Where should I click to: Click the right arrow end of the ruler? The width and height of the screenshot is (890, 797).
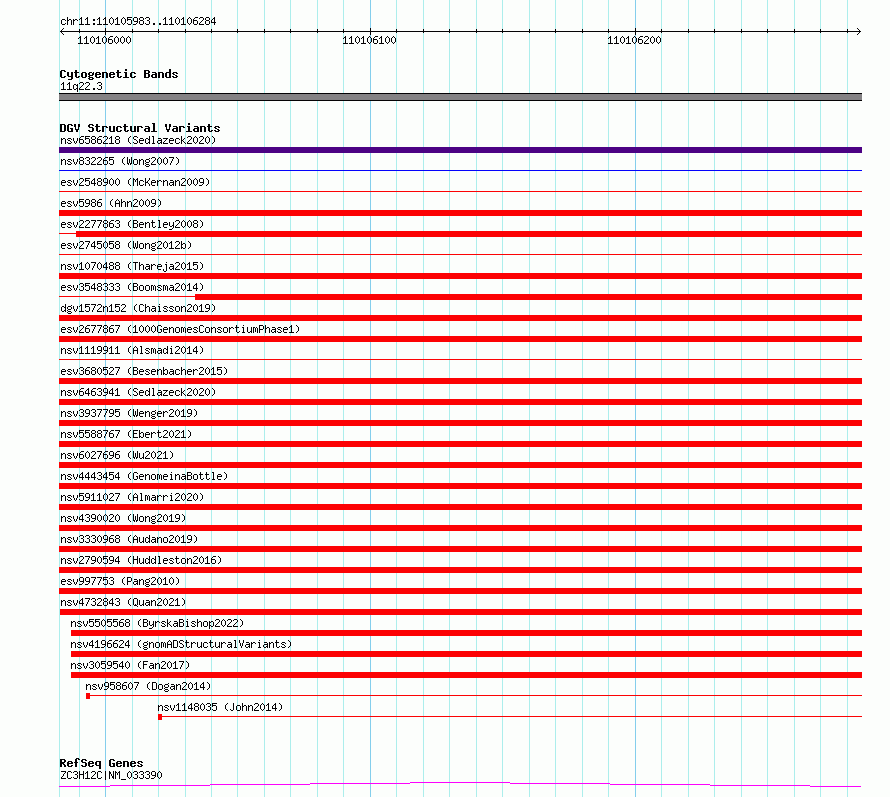(858, 31)
